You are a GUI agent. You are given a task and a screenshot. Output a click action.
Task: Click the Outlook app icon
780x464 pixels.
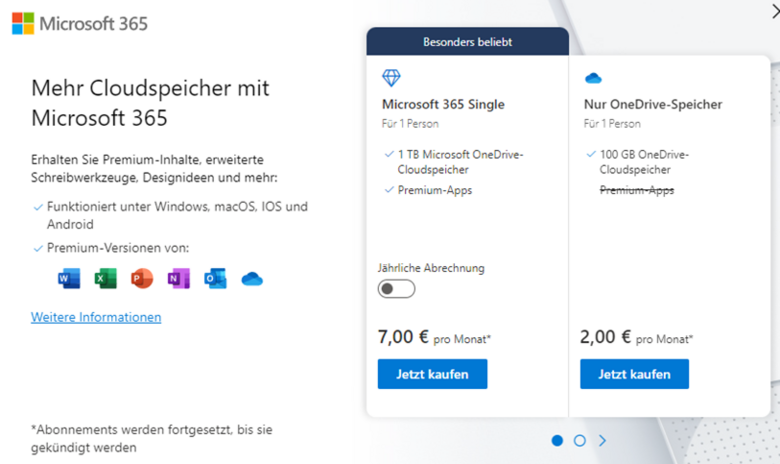(215, 278)
